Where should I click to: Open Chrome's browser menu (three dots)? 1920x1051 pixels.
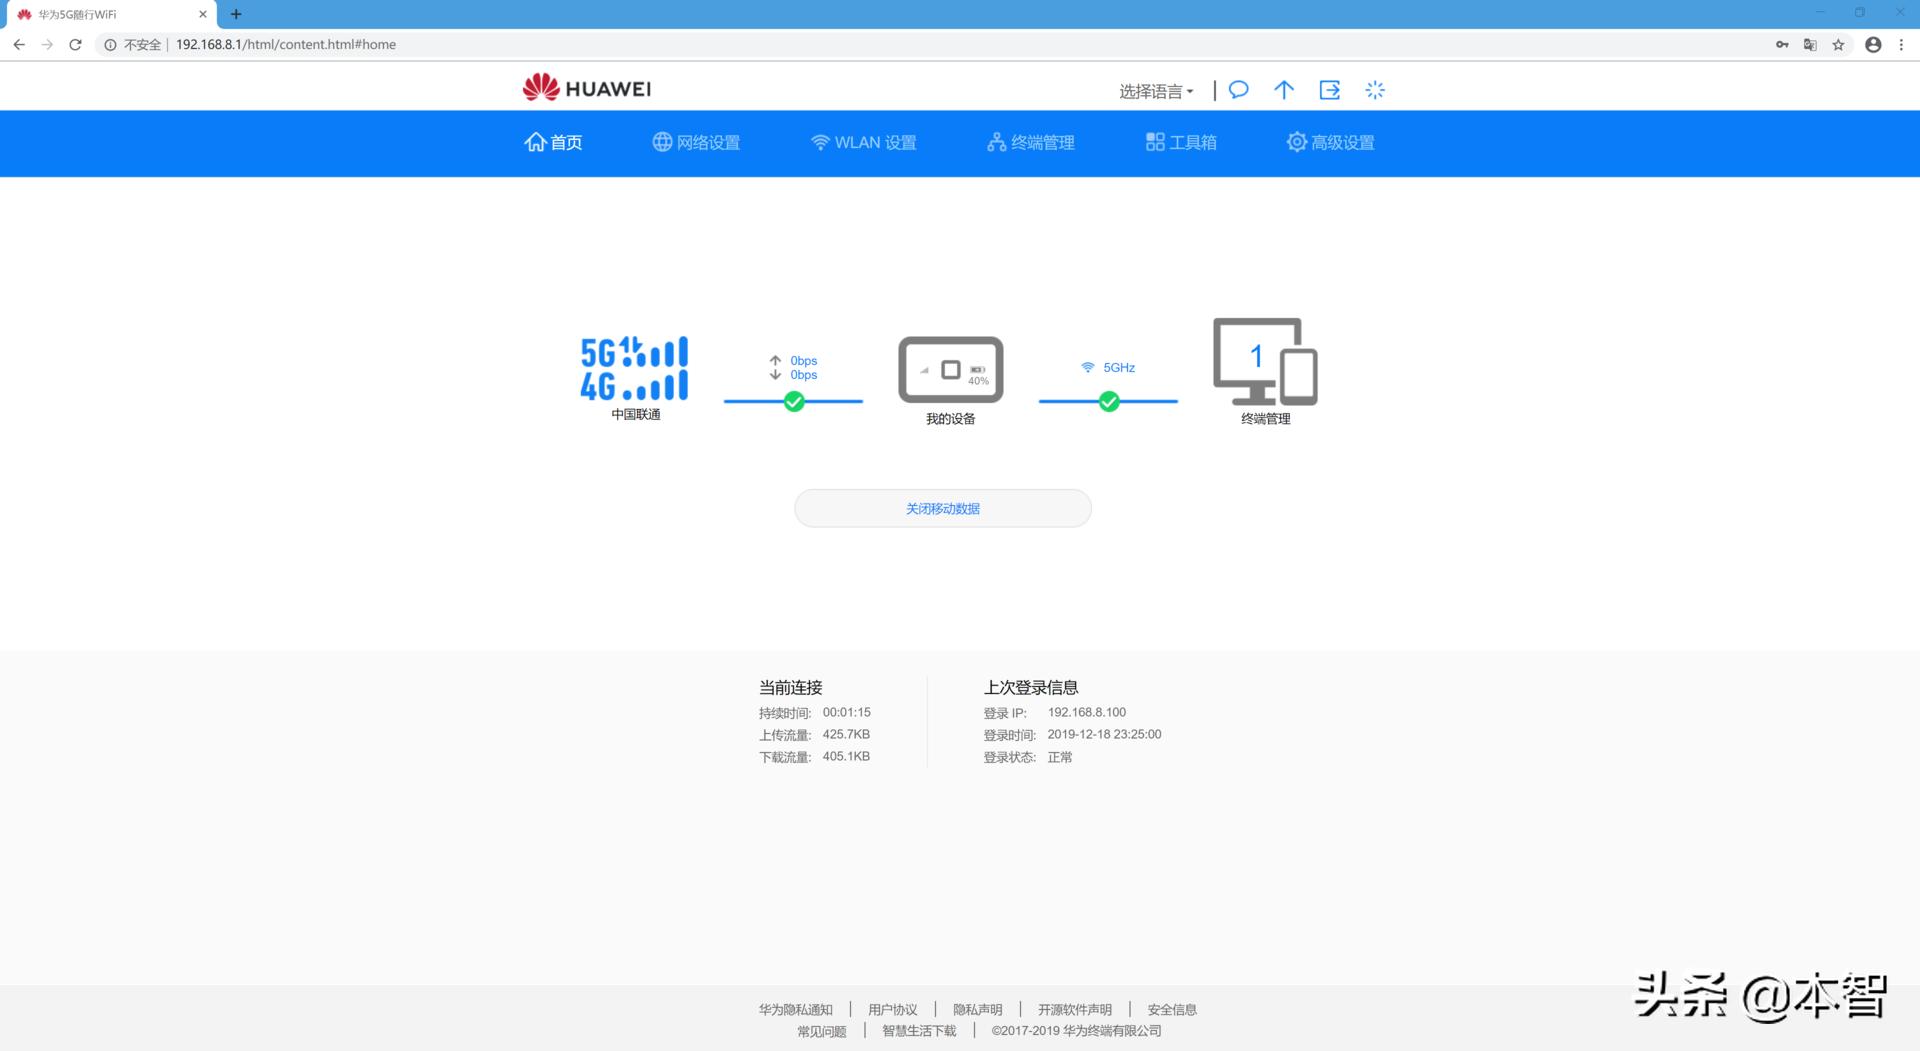point(1903,45)
